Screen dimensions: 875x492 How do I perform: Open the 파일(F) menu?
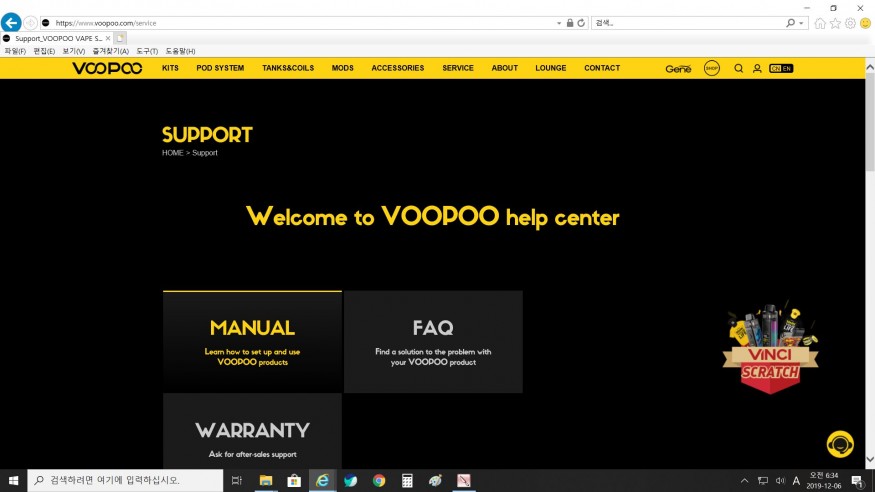15,51
